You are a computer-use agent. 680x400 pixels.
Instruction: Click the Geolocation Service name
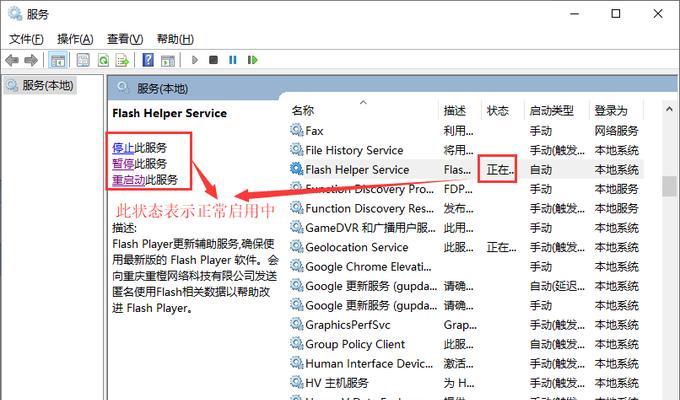pyautogui.click(x=357, y=247)
